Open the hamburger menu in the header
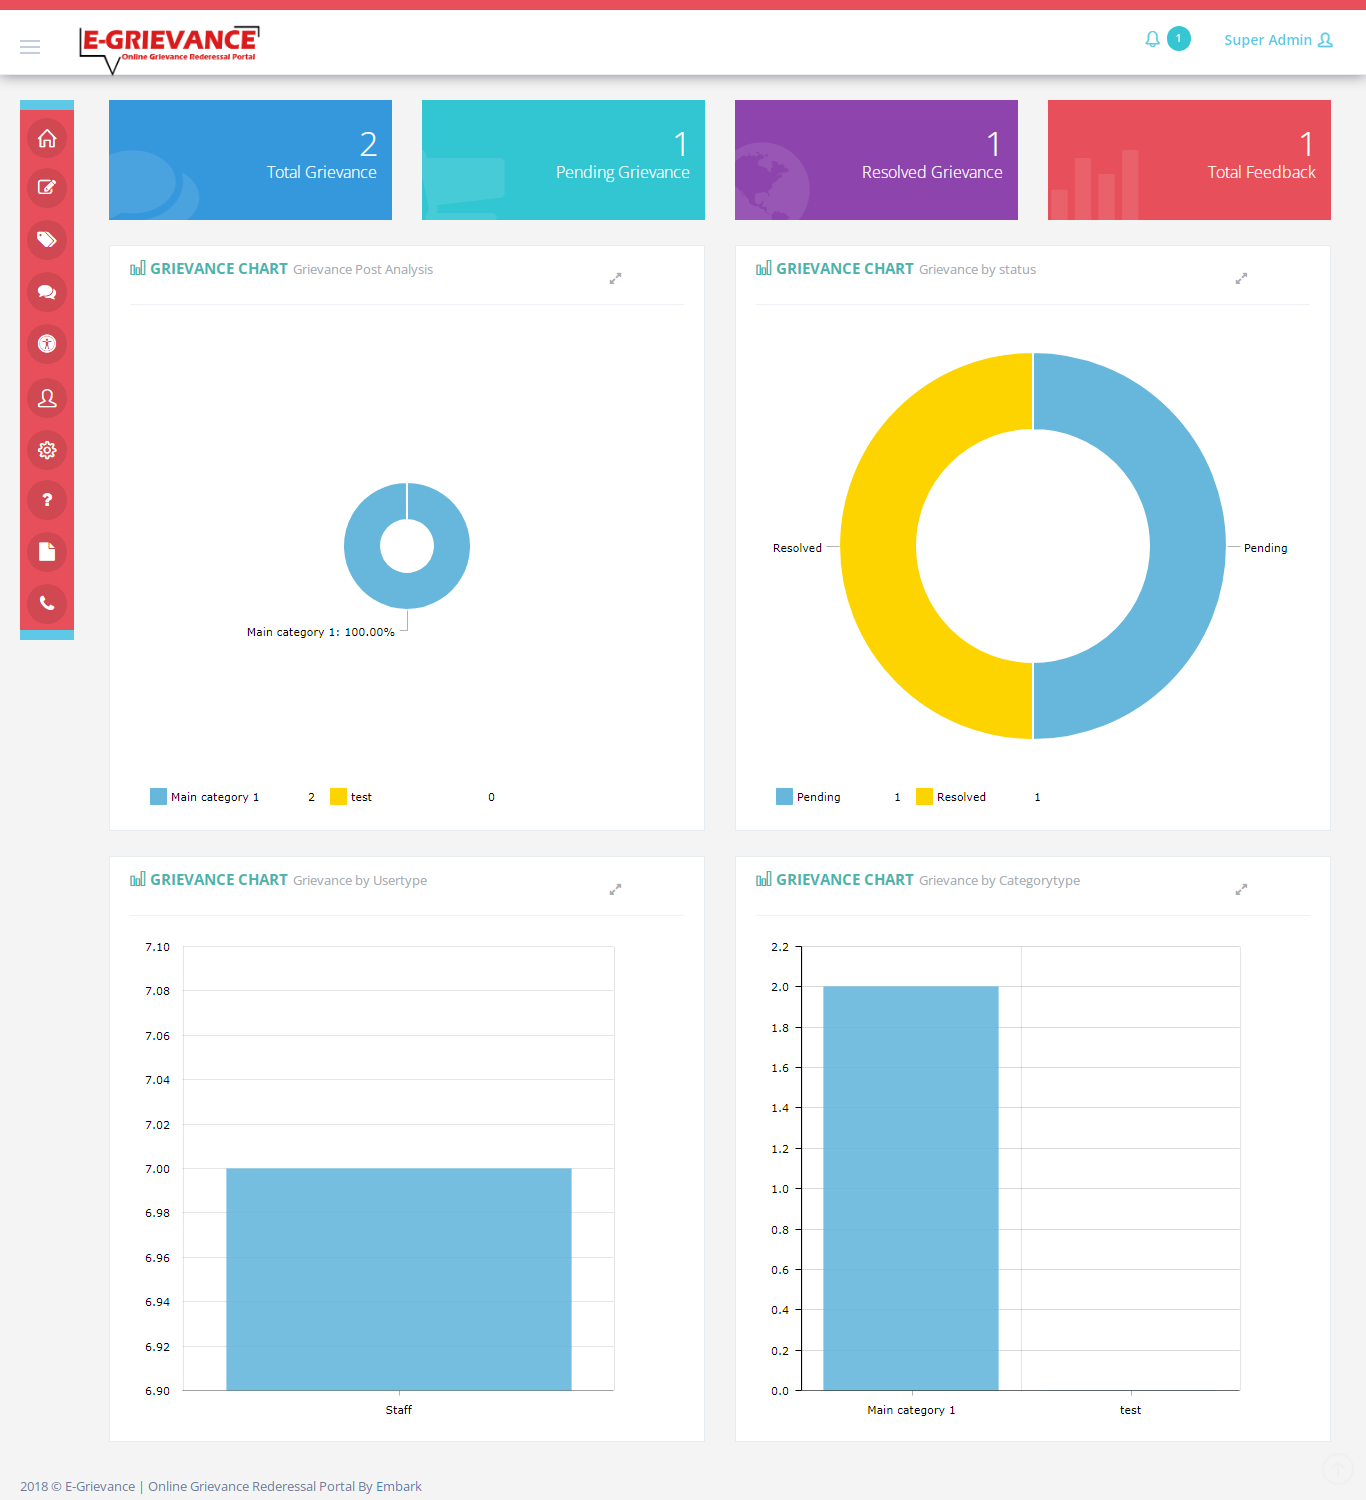The height and width of the screenshot is (1500, 1366). pos(30,47)
